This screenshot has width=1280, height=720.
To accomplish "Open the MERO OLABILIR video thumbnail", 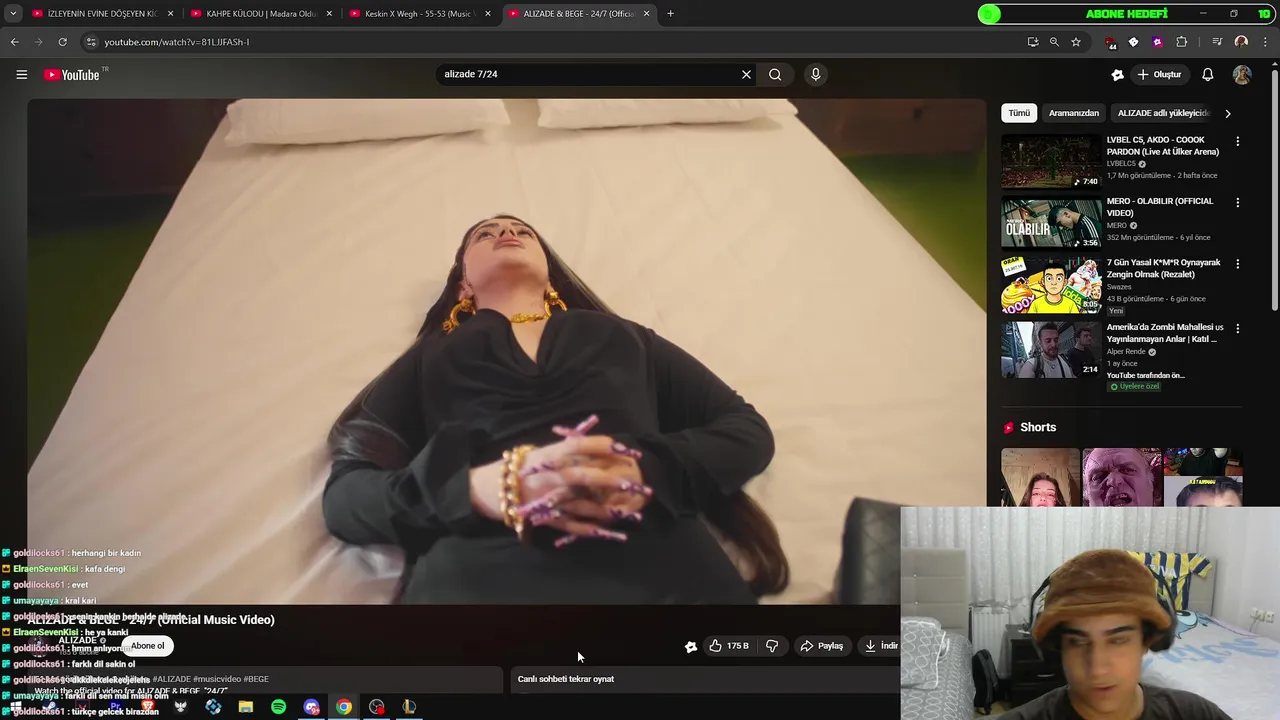I will (1051, 223).
